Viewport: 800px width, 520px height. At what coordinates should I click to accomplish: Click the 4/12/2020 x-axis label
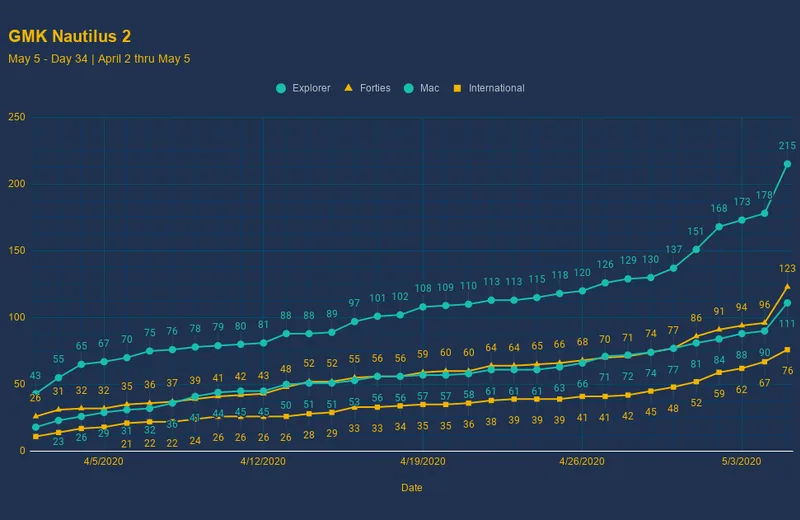tap(263, 461)
